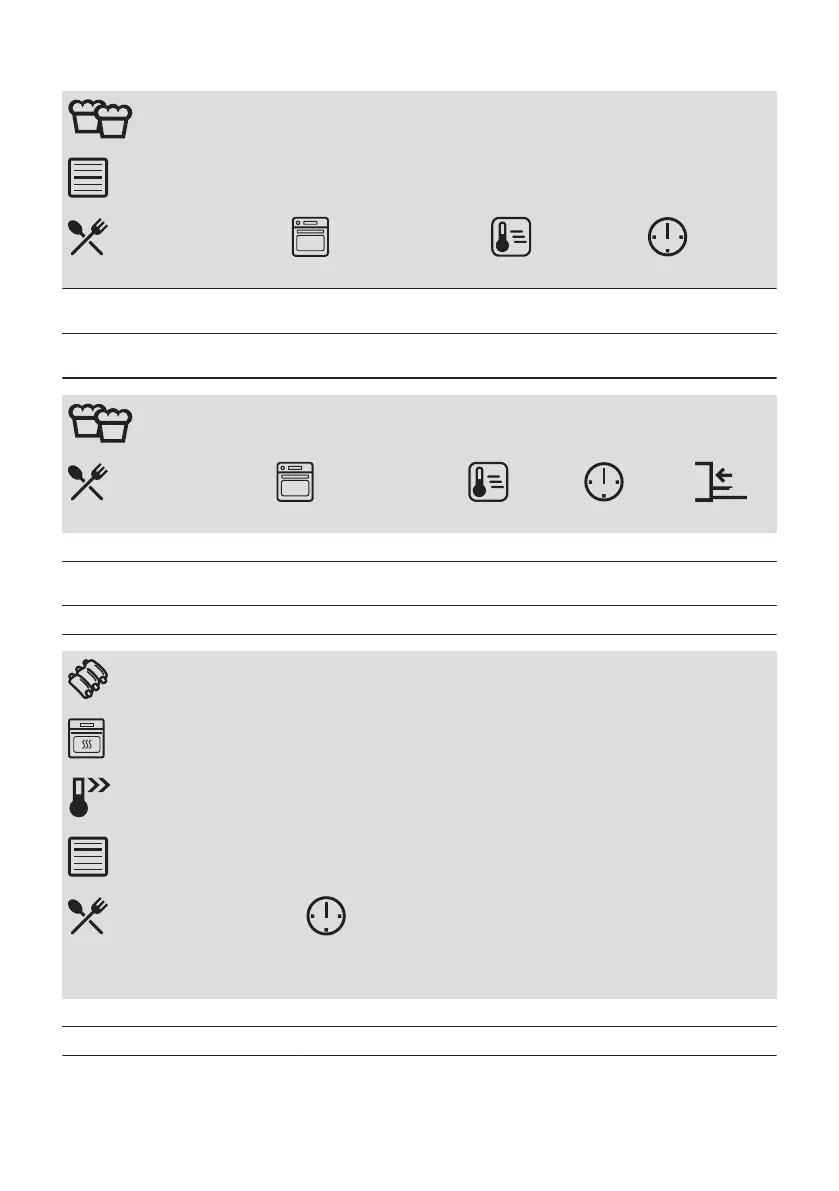
Task: Select the oven icon with heat waves
Action: point(87,738)
